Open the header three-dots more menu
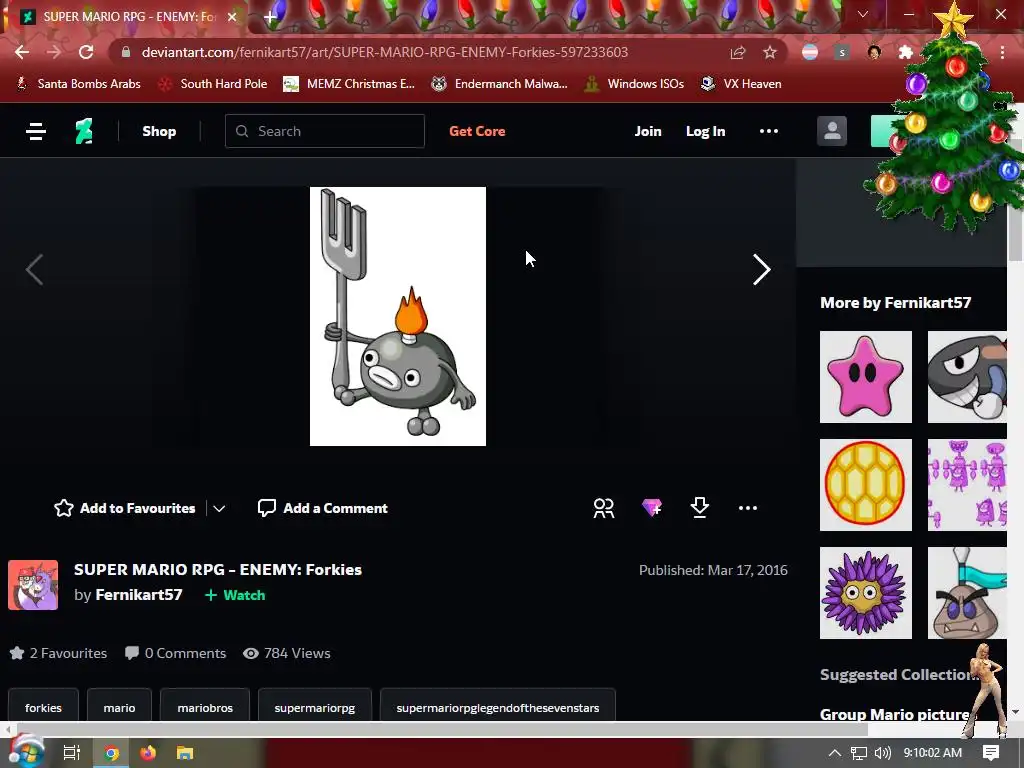 point(769,131)
